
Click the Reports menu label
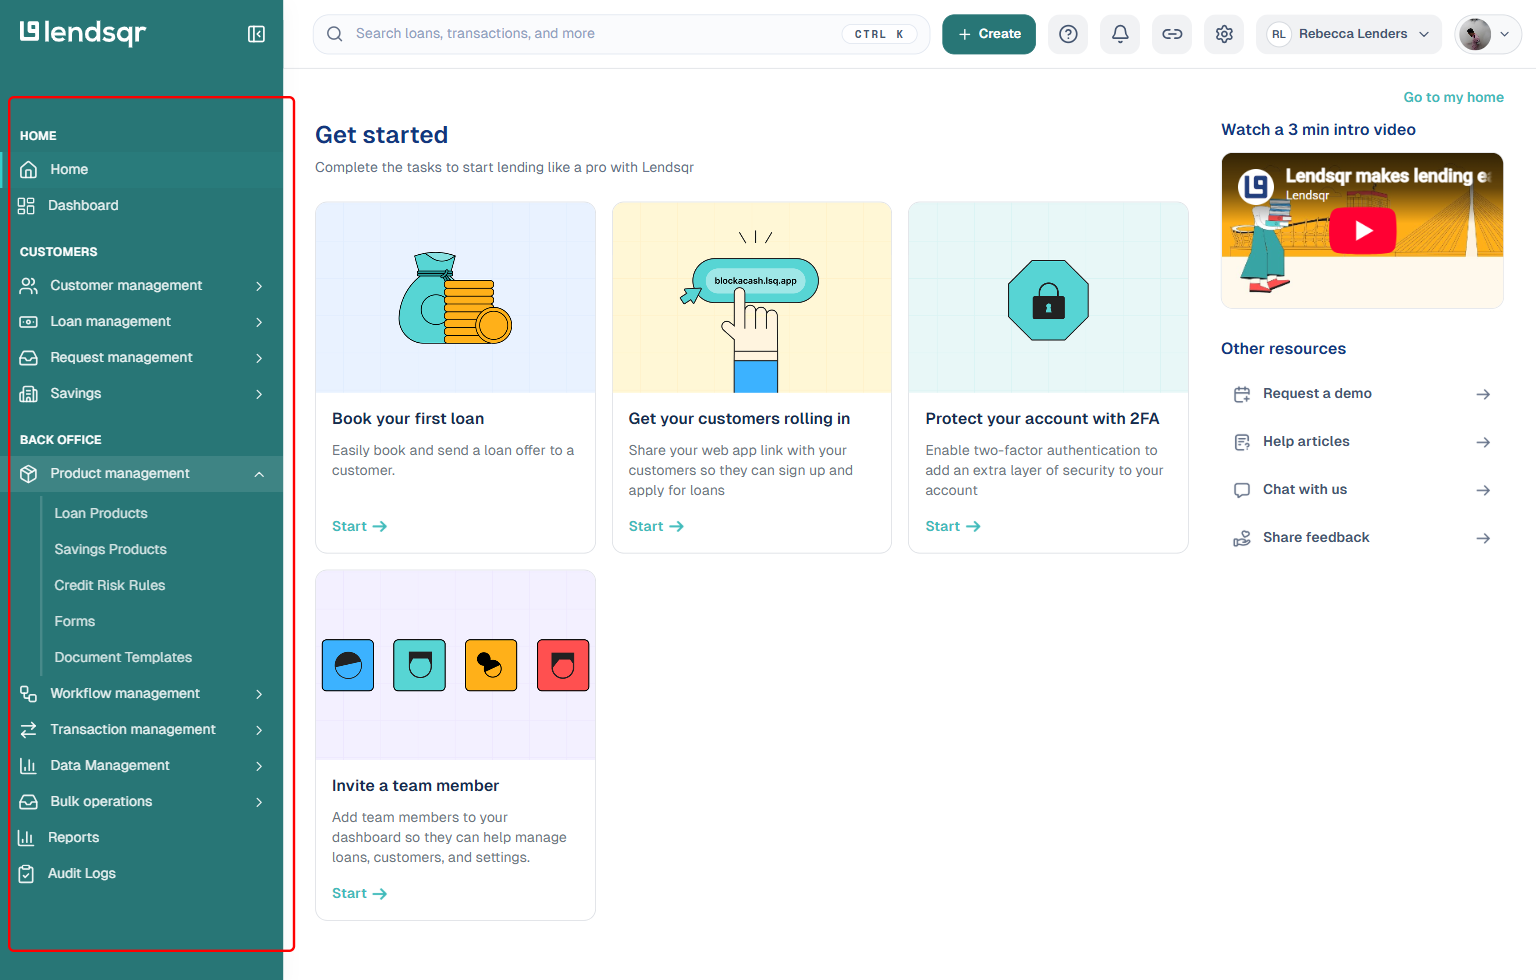(73, 837)
